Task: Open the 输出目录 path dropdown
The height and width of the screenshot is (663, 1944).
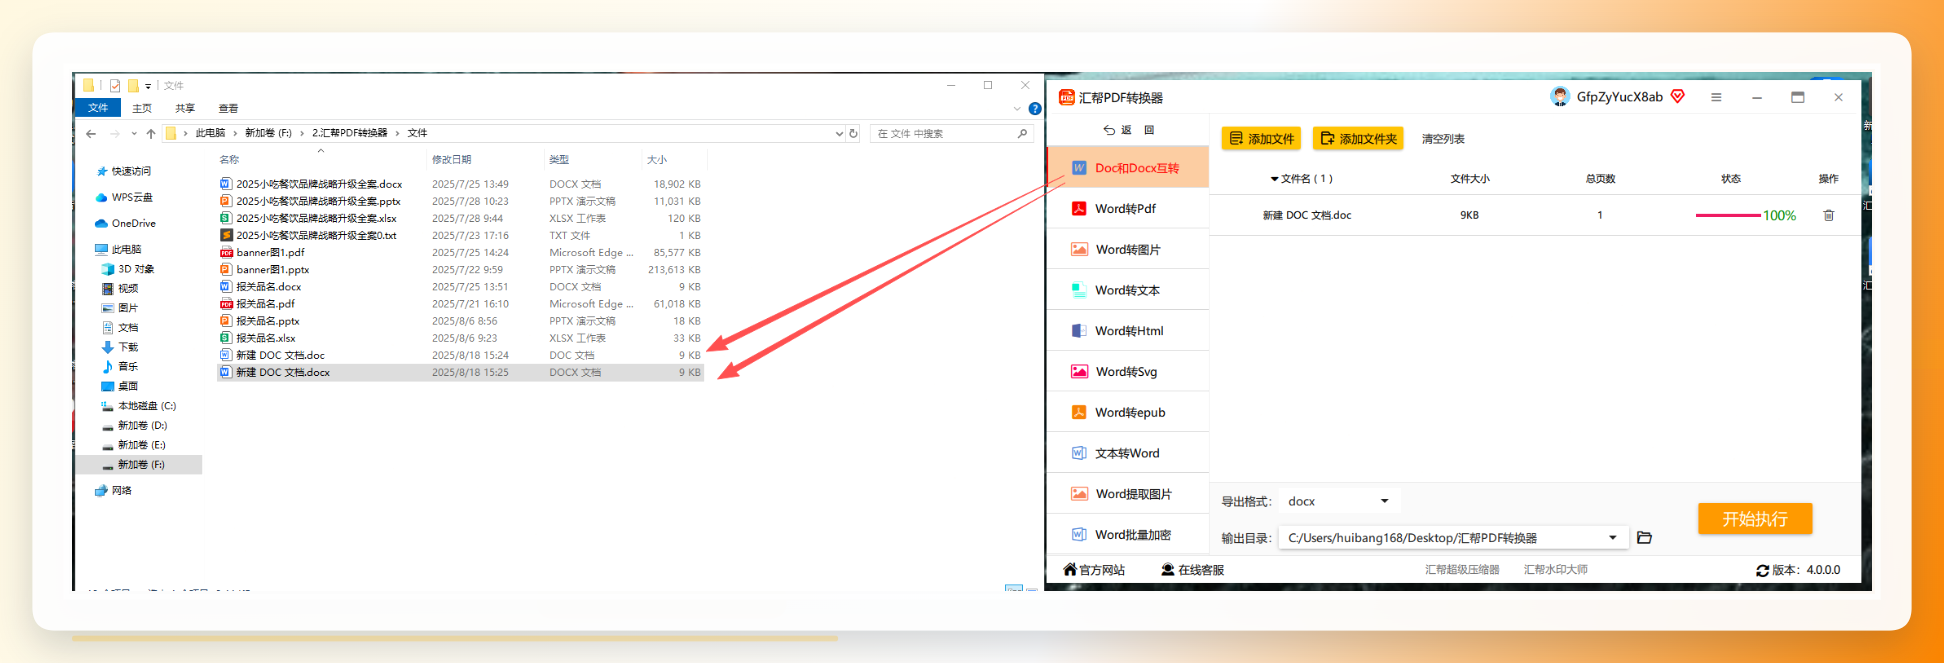Action: [1613, 538]
